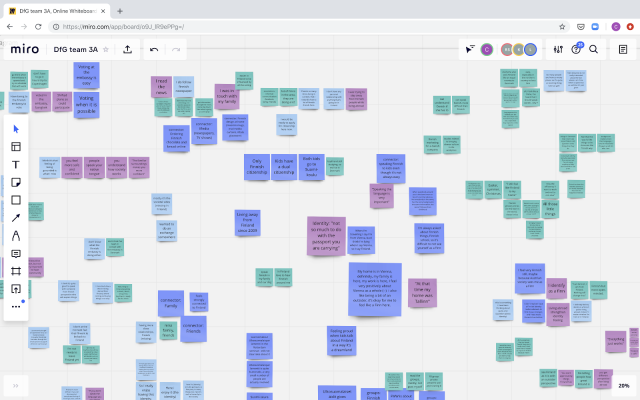Screen dimensions: 640x400
Task: Click the export board upload icon
Action: 128,49
